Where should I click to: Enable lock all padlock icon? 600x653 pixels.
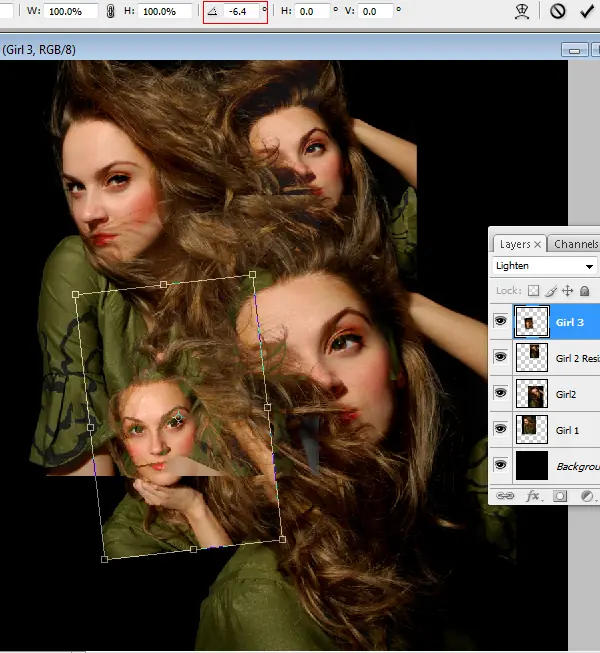point(584,291)
